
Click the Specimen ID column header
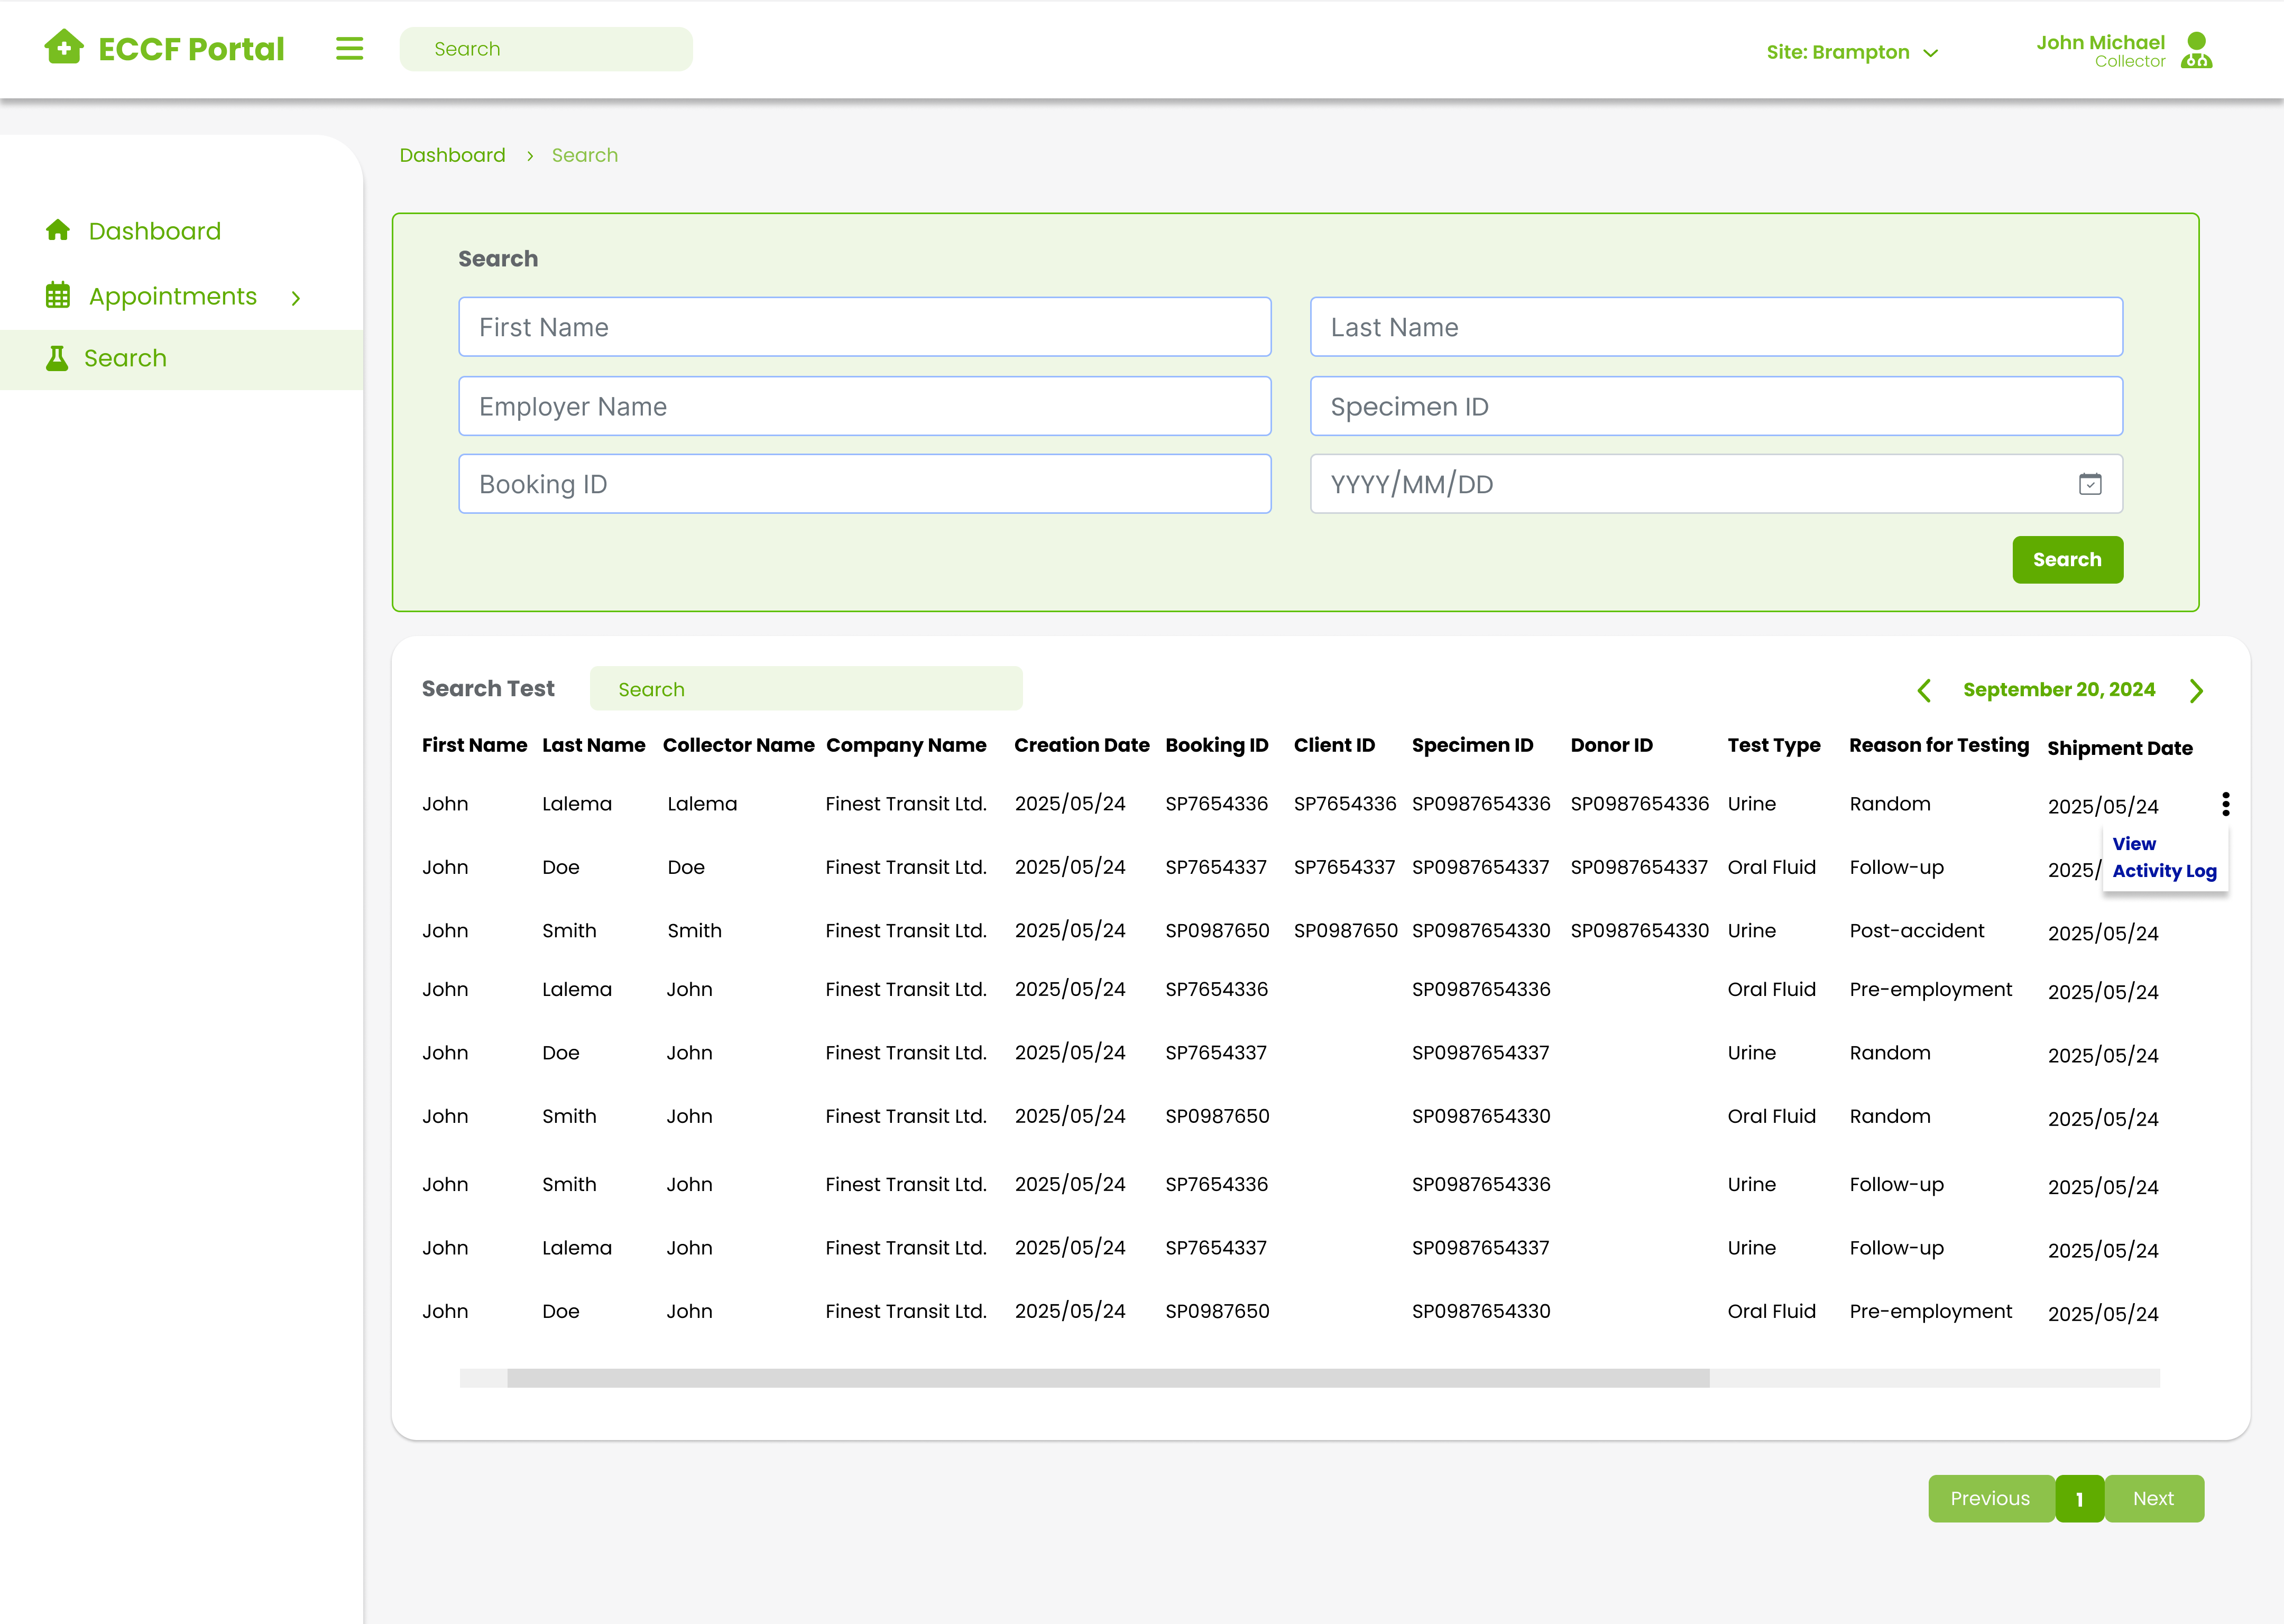[x=1472, y=746]
